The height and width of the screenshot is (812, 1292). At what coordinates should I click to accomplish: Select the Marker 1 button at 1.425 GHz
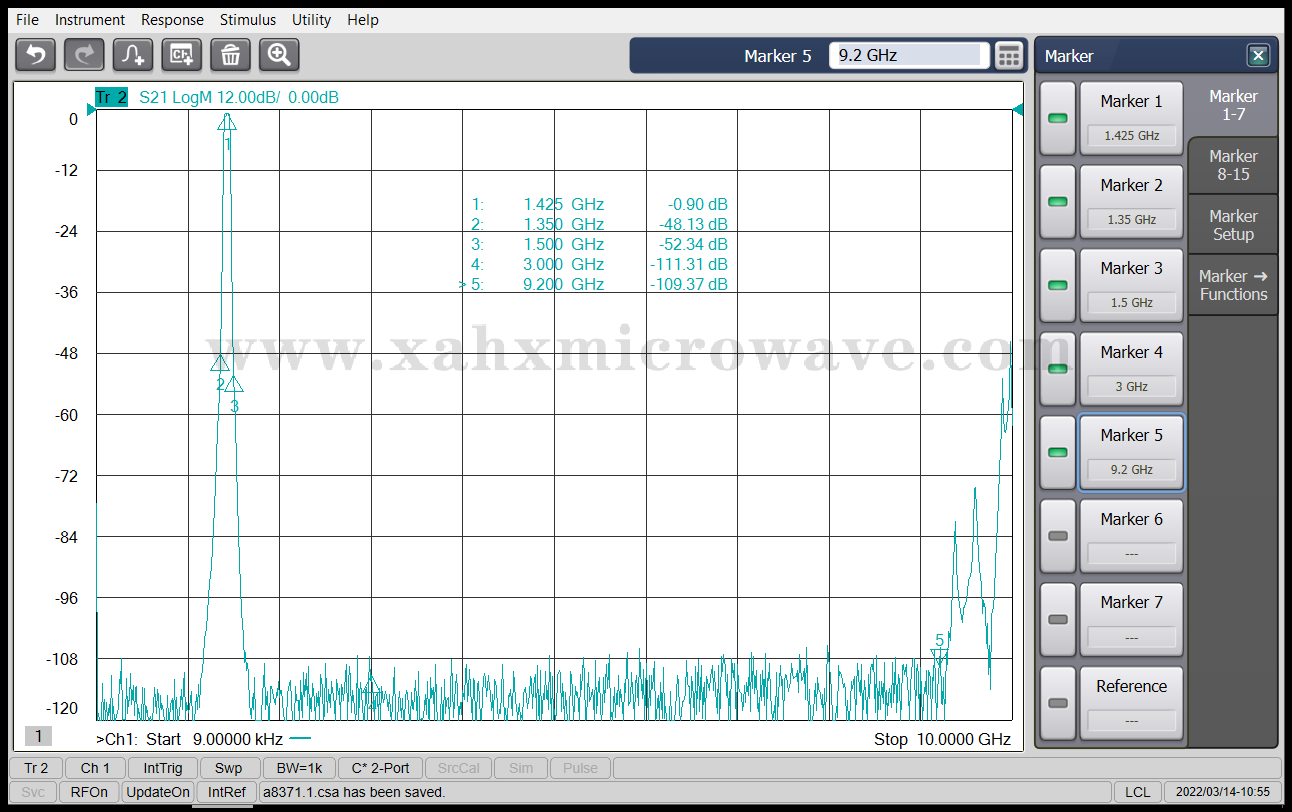[x=1131, y=118]
